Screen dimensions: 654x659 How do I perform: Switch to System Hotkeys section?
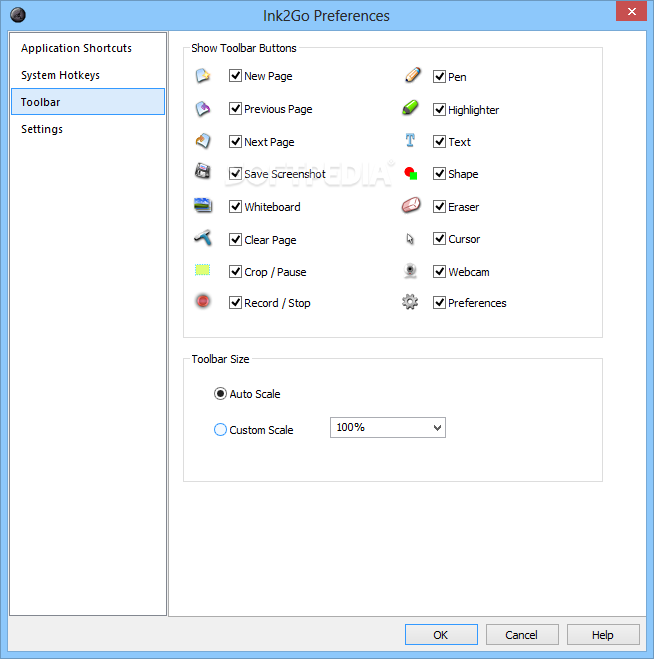[88, 75]
